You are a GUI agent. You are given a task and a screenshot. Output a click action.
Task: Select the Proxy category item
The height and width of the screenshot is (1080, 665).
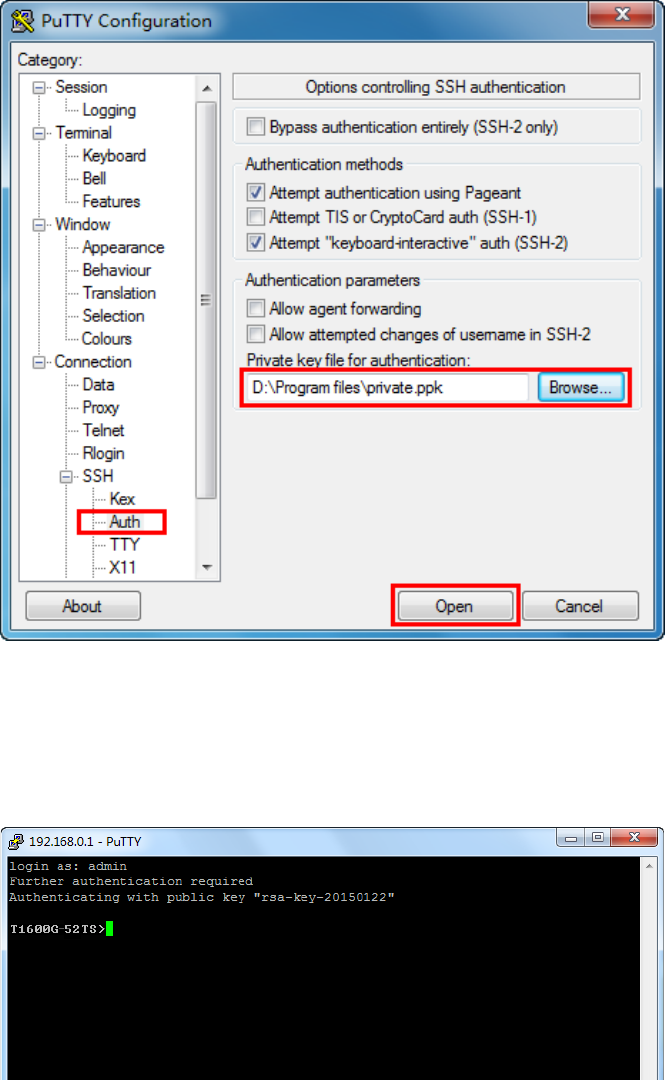pos(101,408)
